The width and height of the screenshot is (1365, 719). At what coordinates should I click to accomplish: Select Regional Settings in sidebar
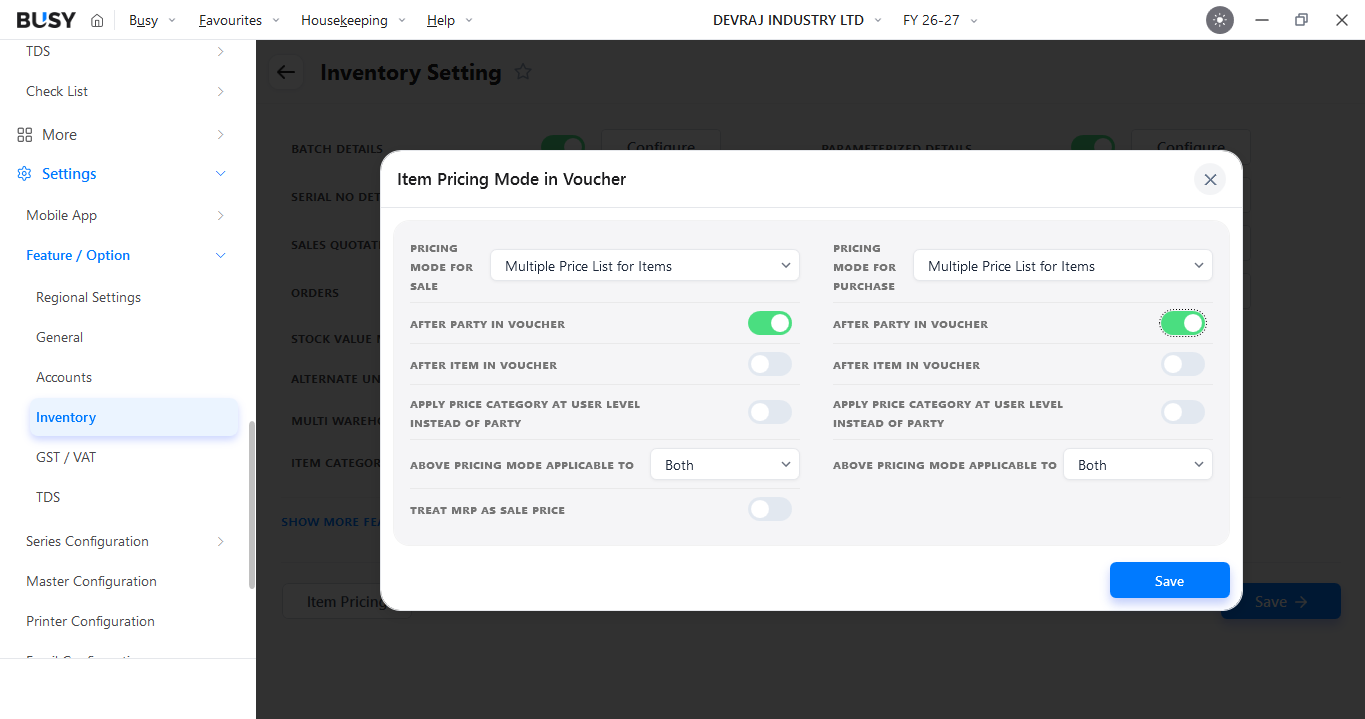pos(88,297)
